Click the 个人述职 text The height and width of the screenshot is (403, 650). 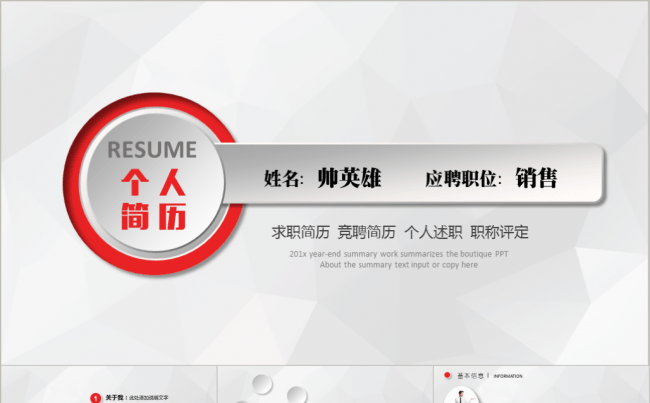(433, 232)
